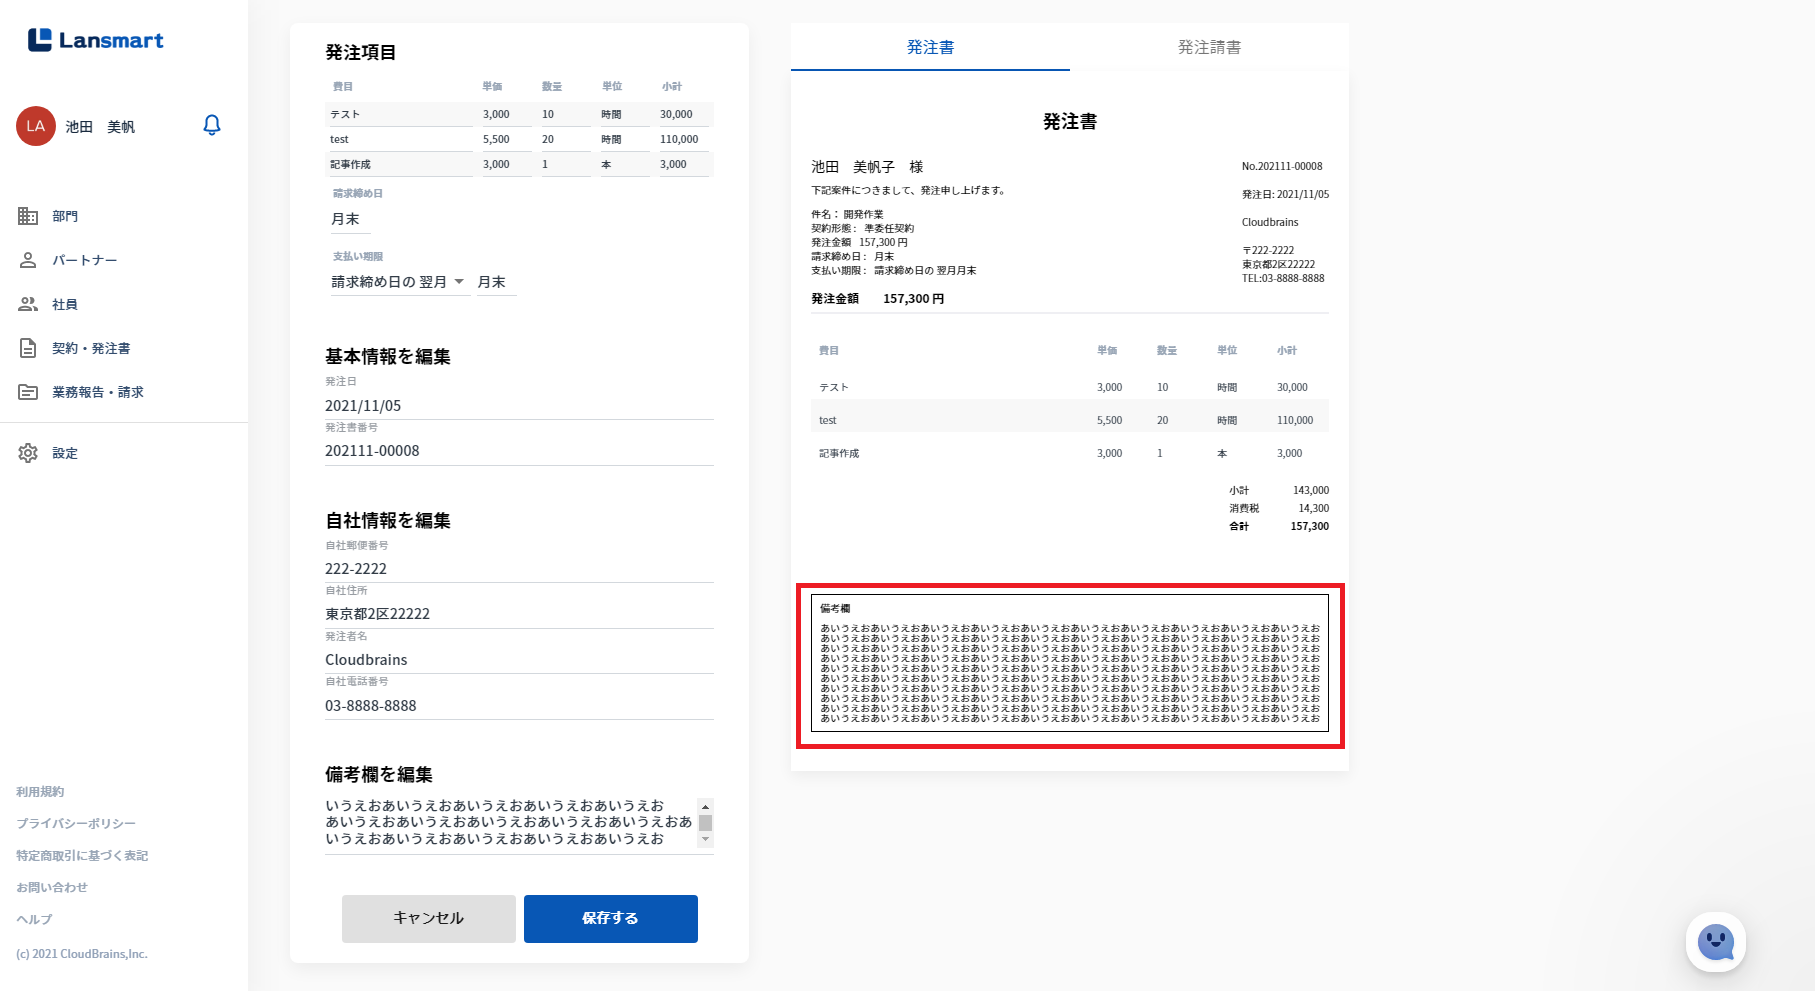
Task: Open the プライバシーポリシー link
Action: (76, 823)
